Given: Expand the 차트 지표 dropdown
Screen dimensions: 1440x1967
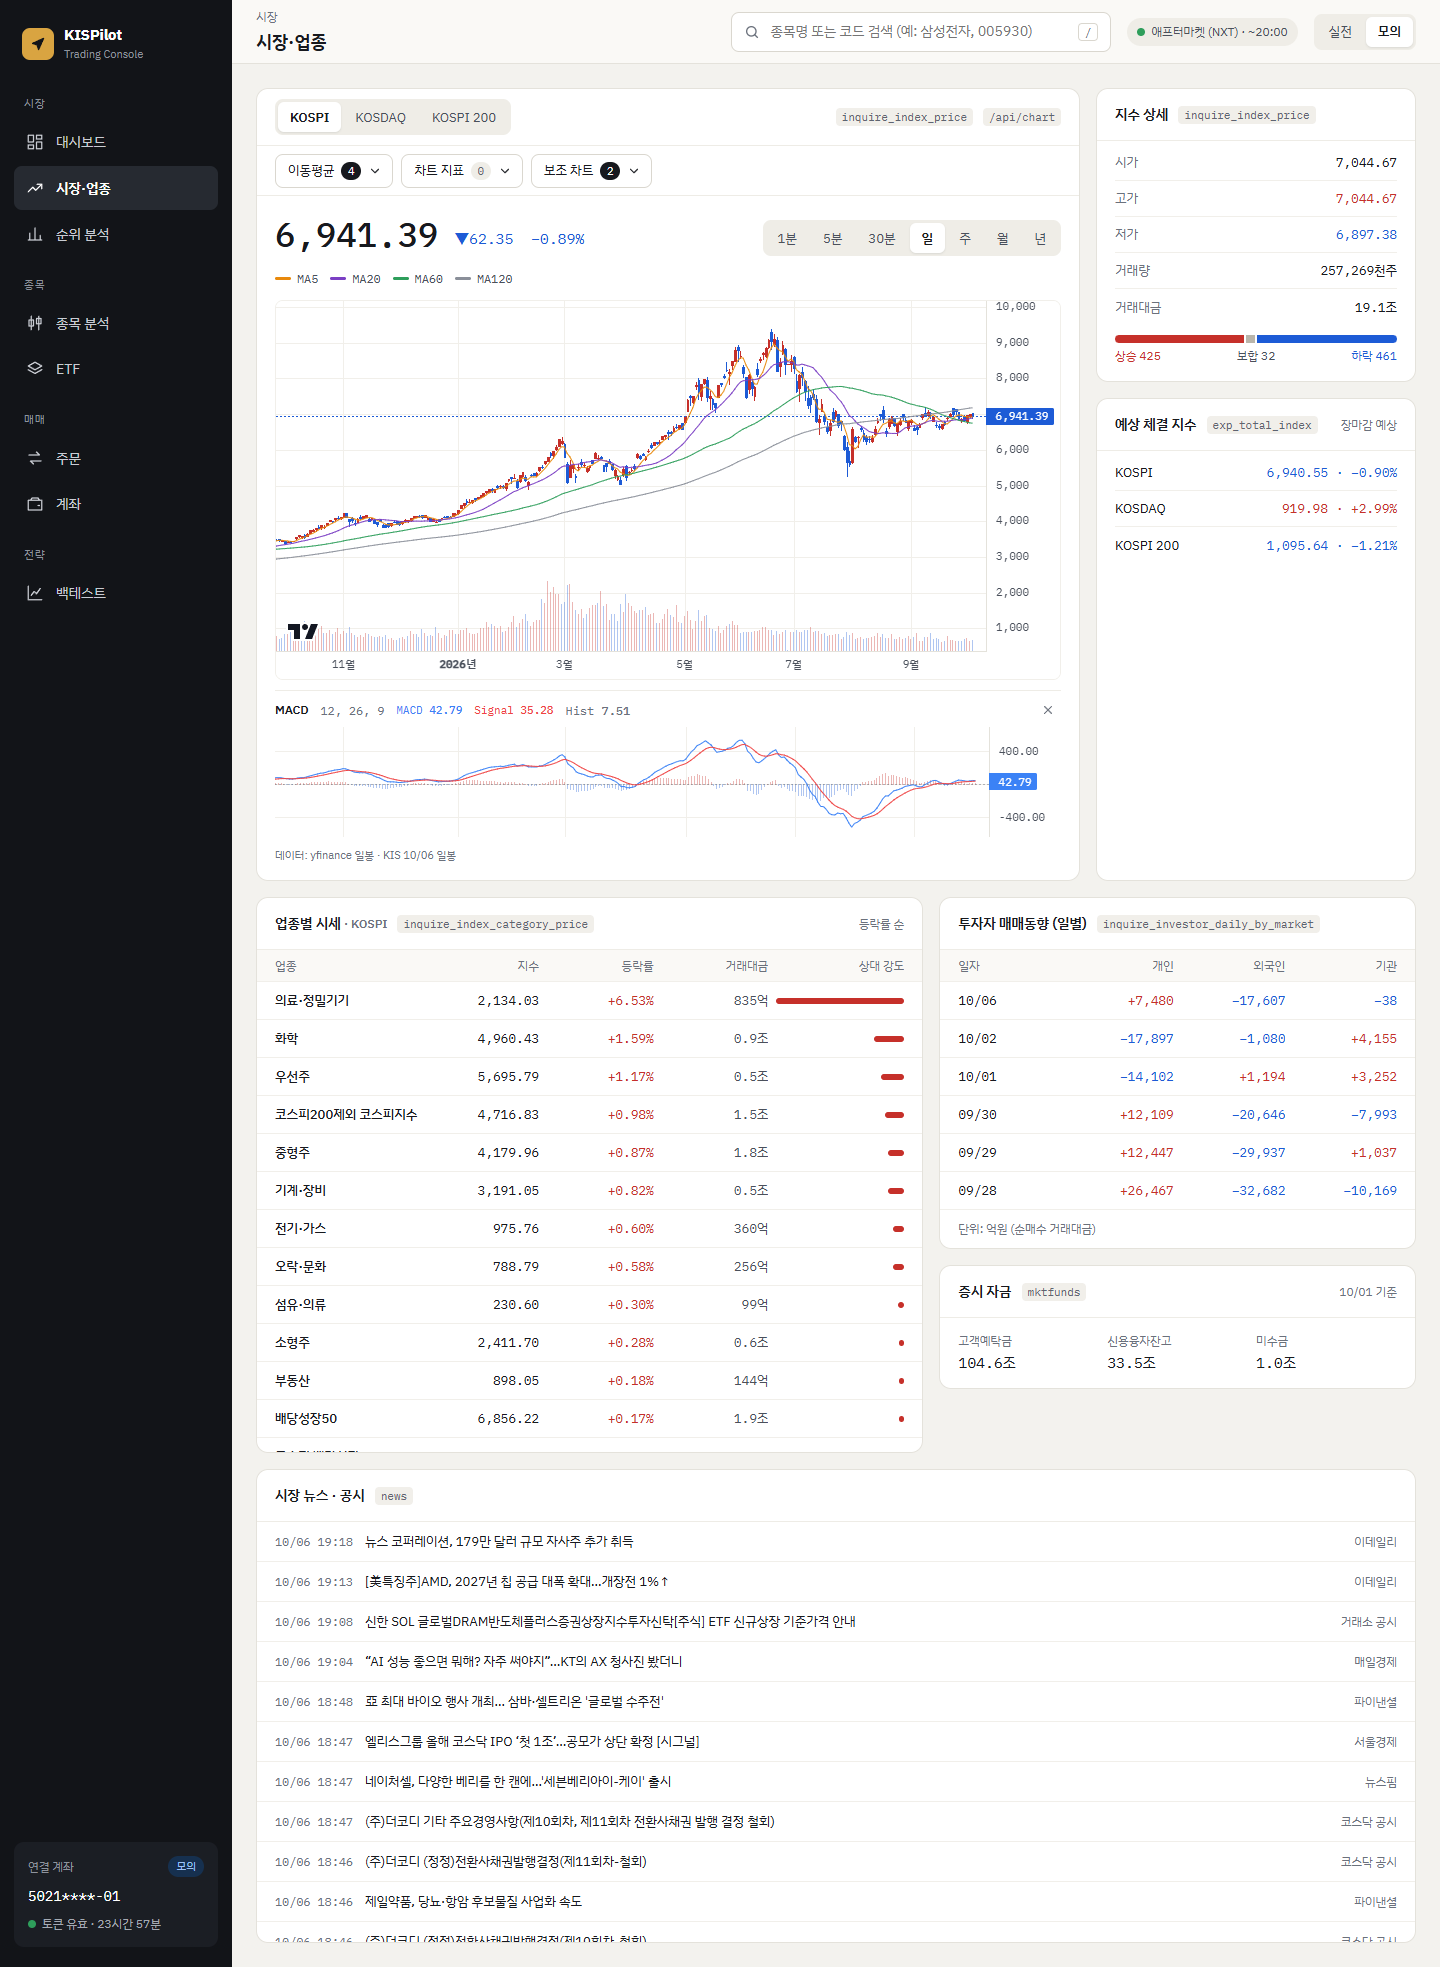Looking at the screenshot, I should coord(462,171).
